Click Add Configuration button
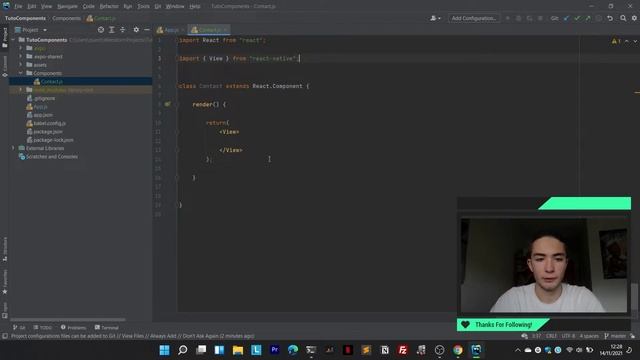 click(473, 18)
